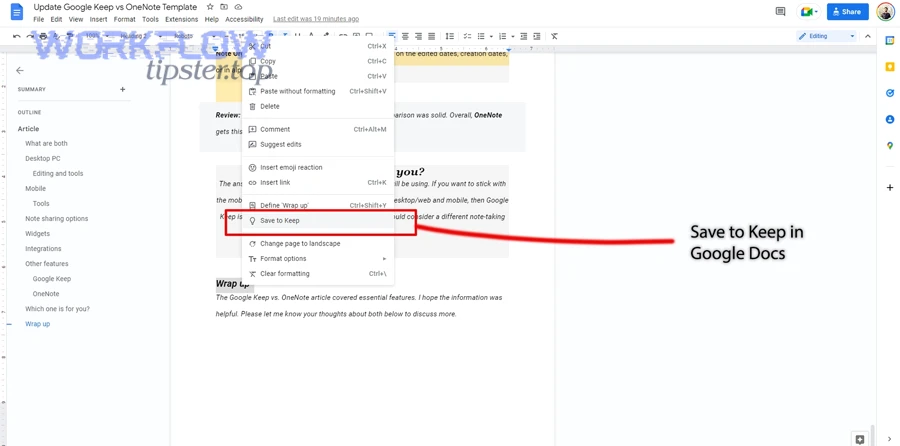Click the Undo toolbar icon

(17, 36)
